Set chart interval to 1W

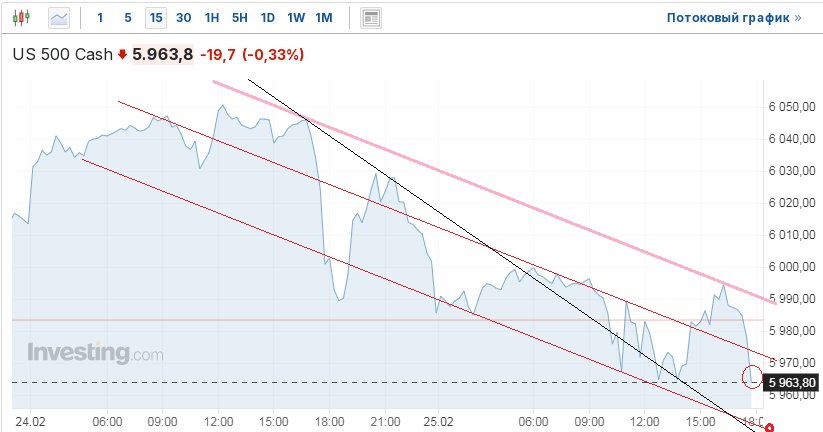click(x=296, y=17)
